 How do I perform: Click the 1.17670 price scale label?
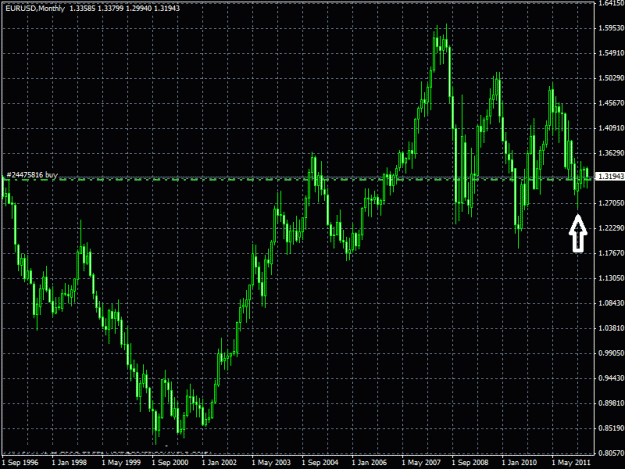pyautogui.click(x=611, y=253)
